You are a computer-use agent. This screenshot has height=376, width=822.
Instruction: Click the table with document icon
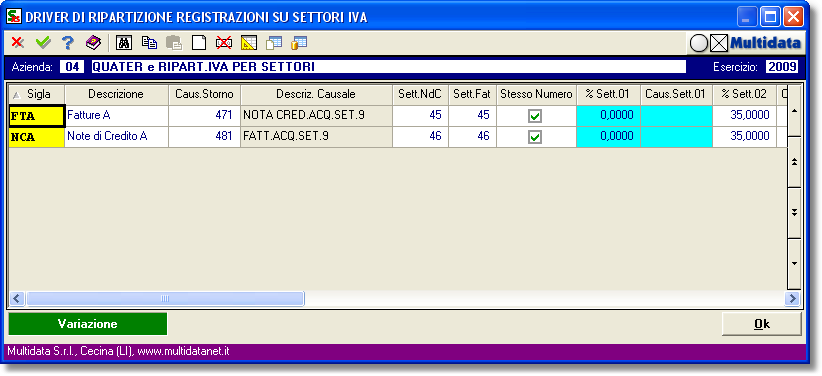(x=274, y=42)
